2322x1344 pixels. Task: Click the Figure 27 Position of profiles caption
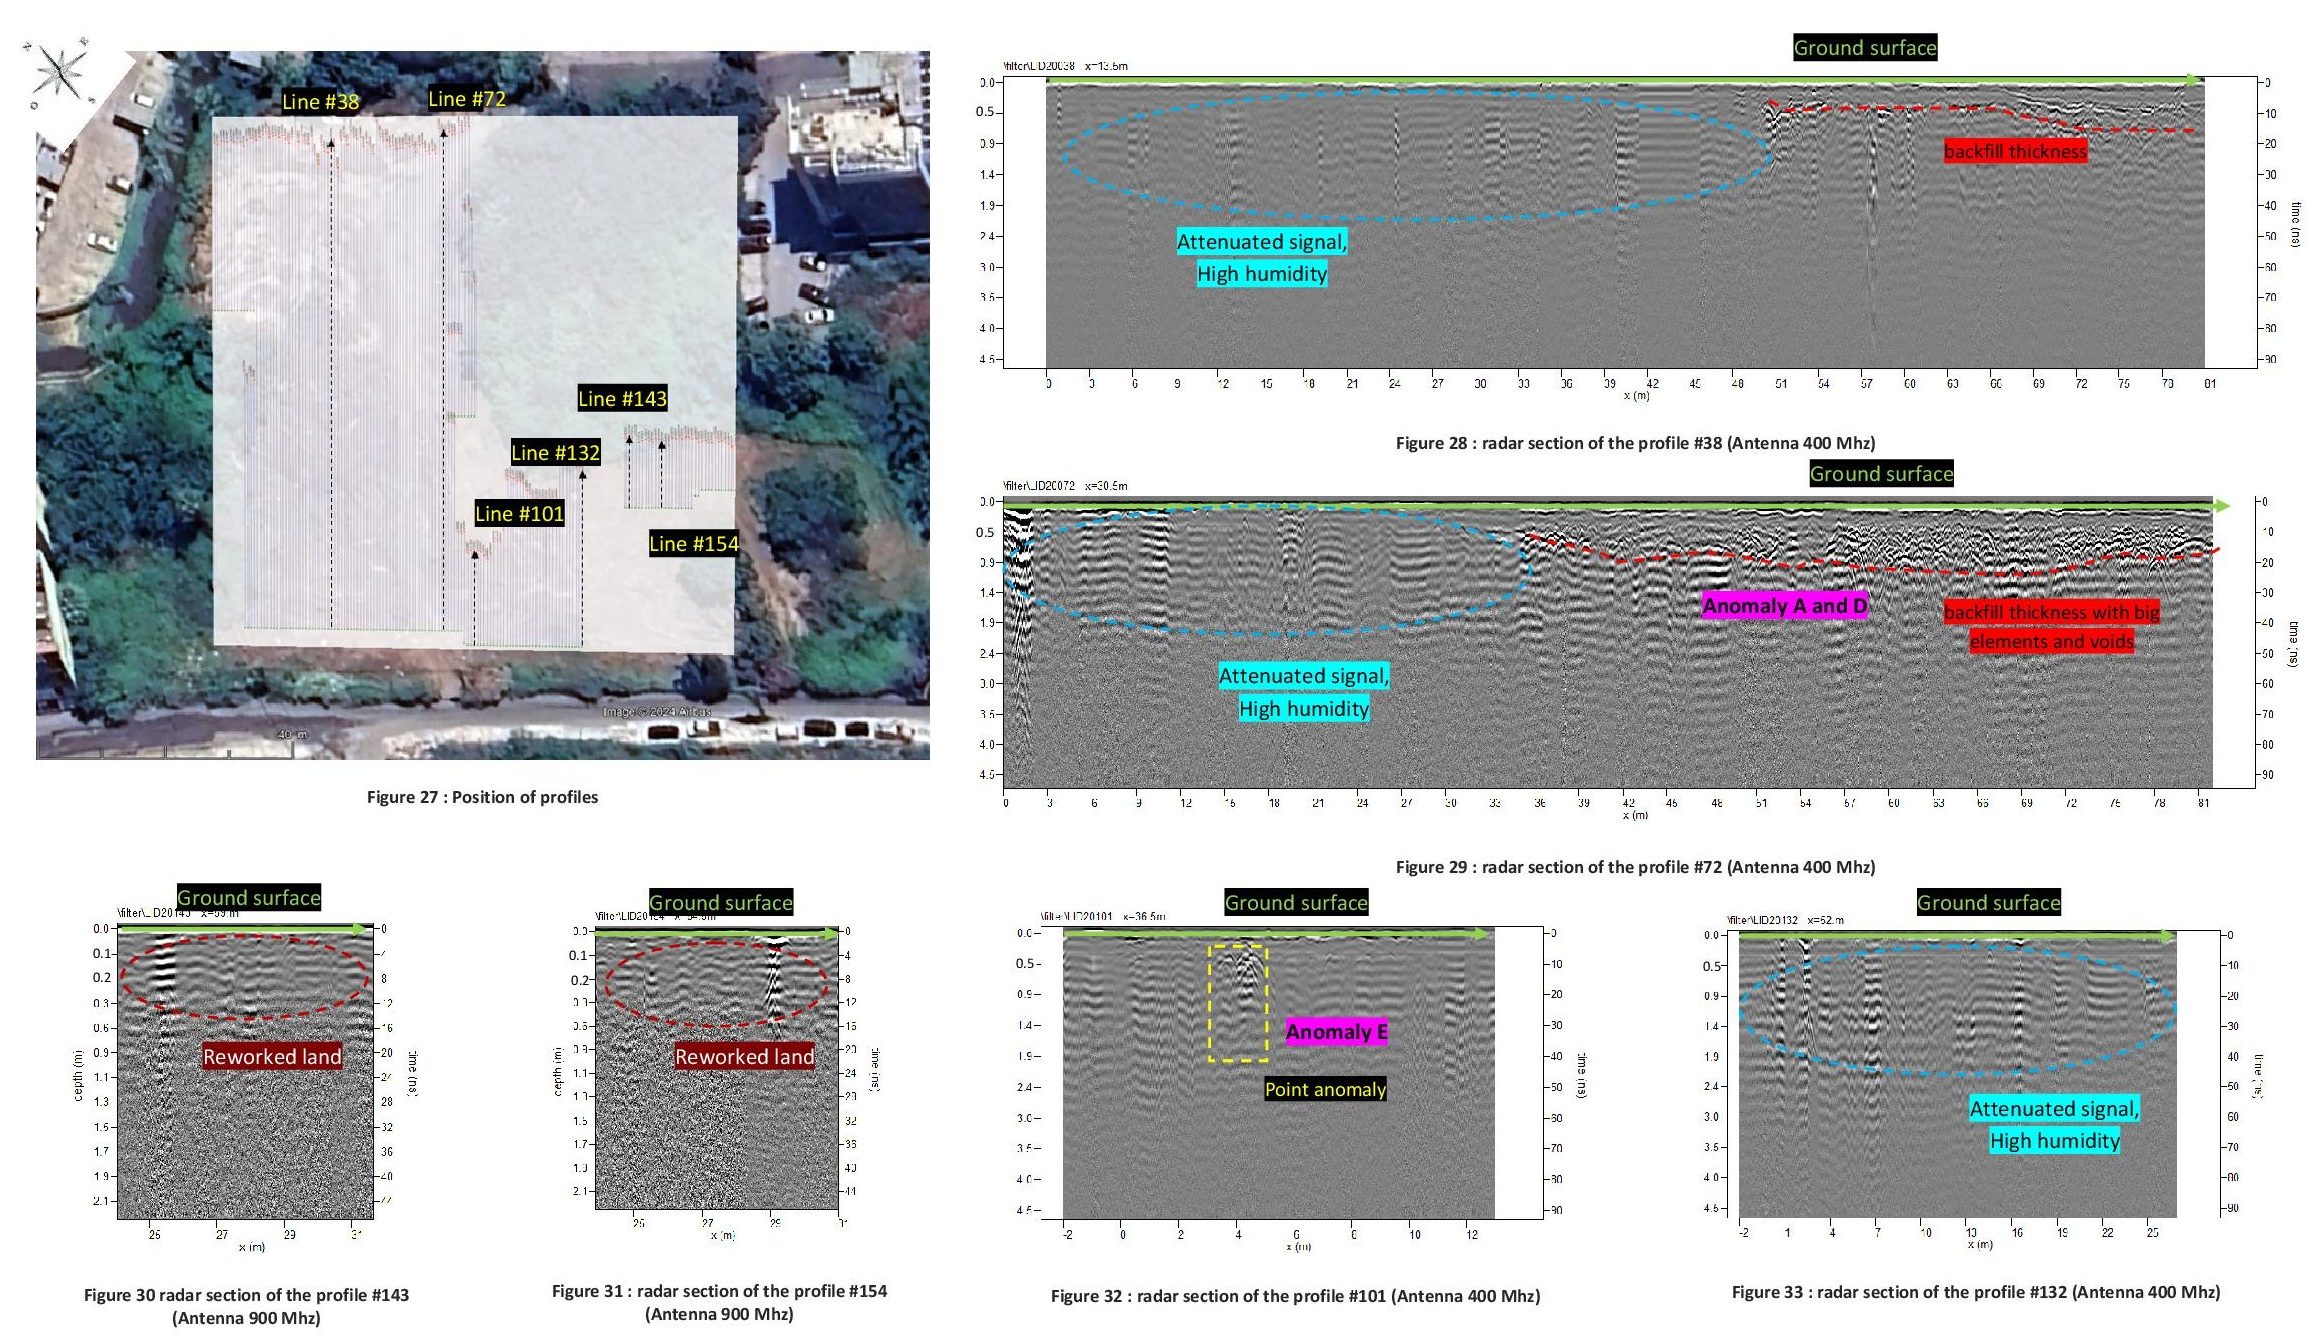point(482,797)
